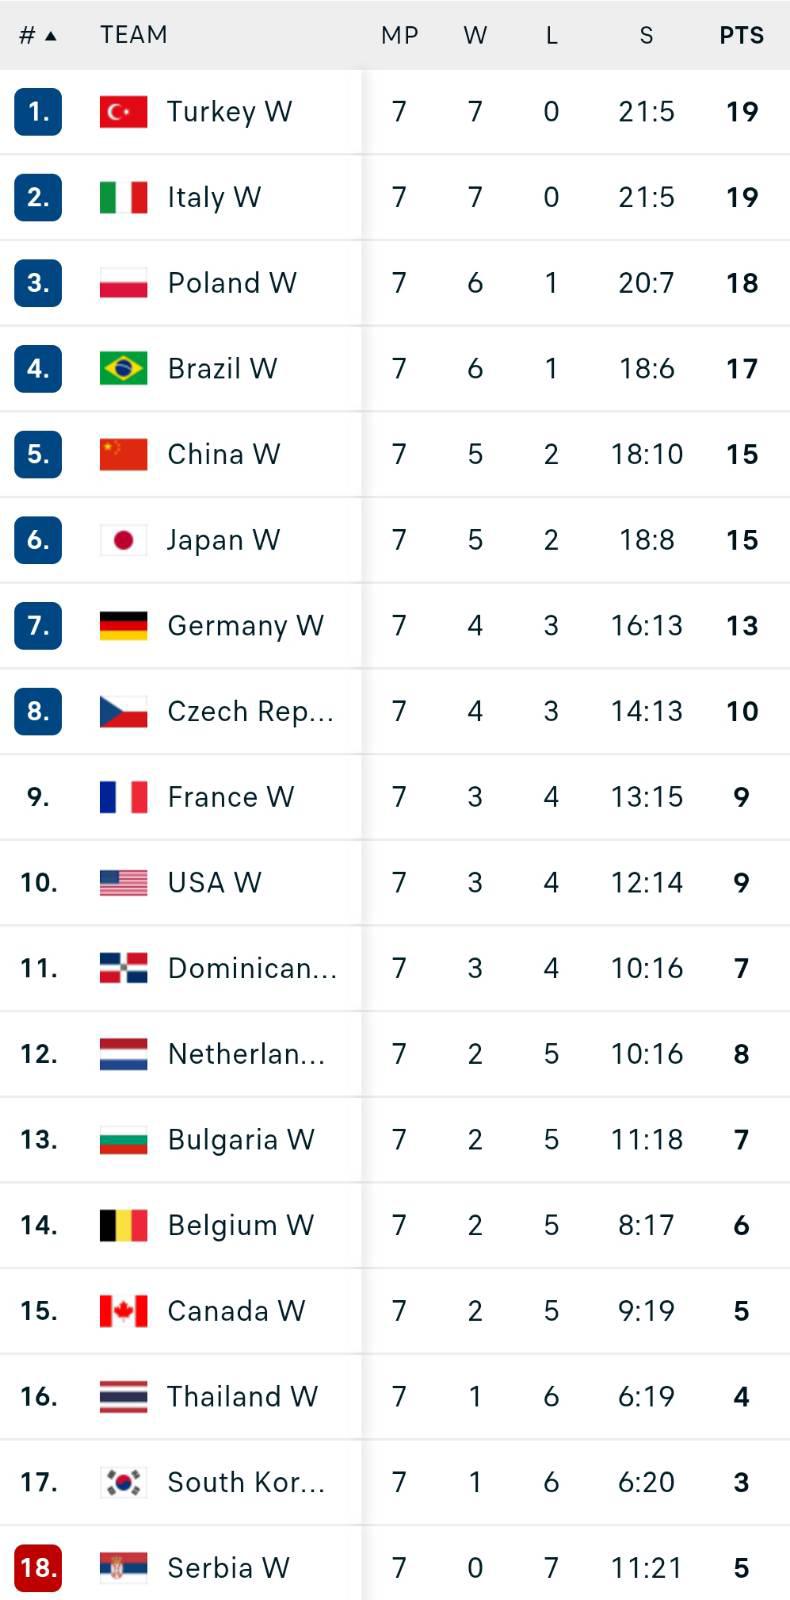Open the Germany W team link

245,626
